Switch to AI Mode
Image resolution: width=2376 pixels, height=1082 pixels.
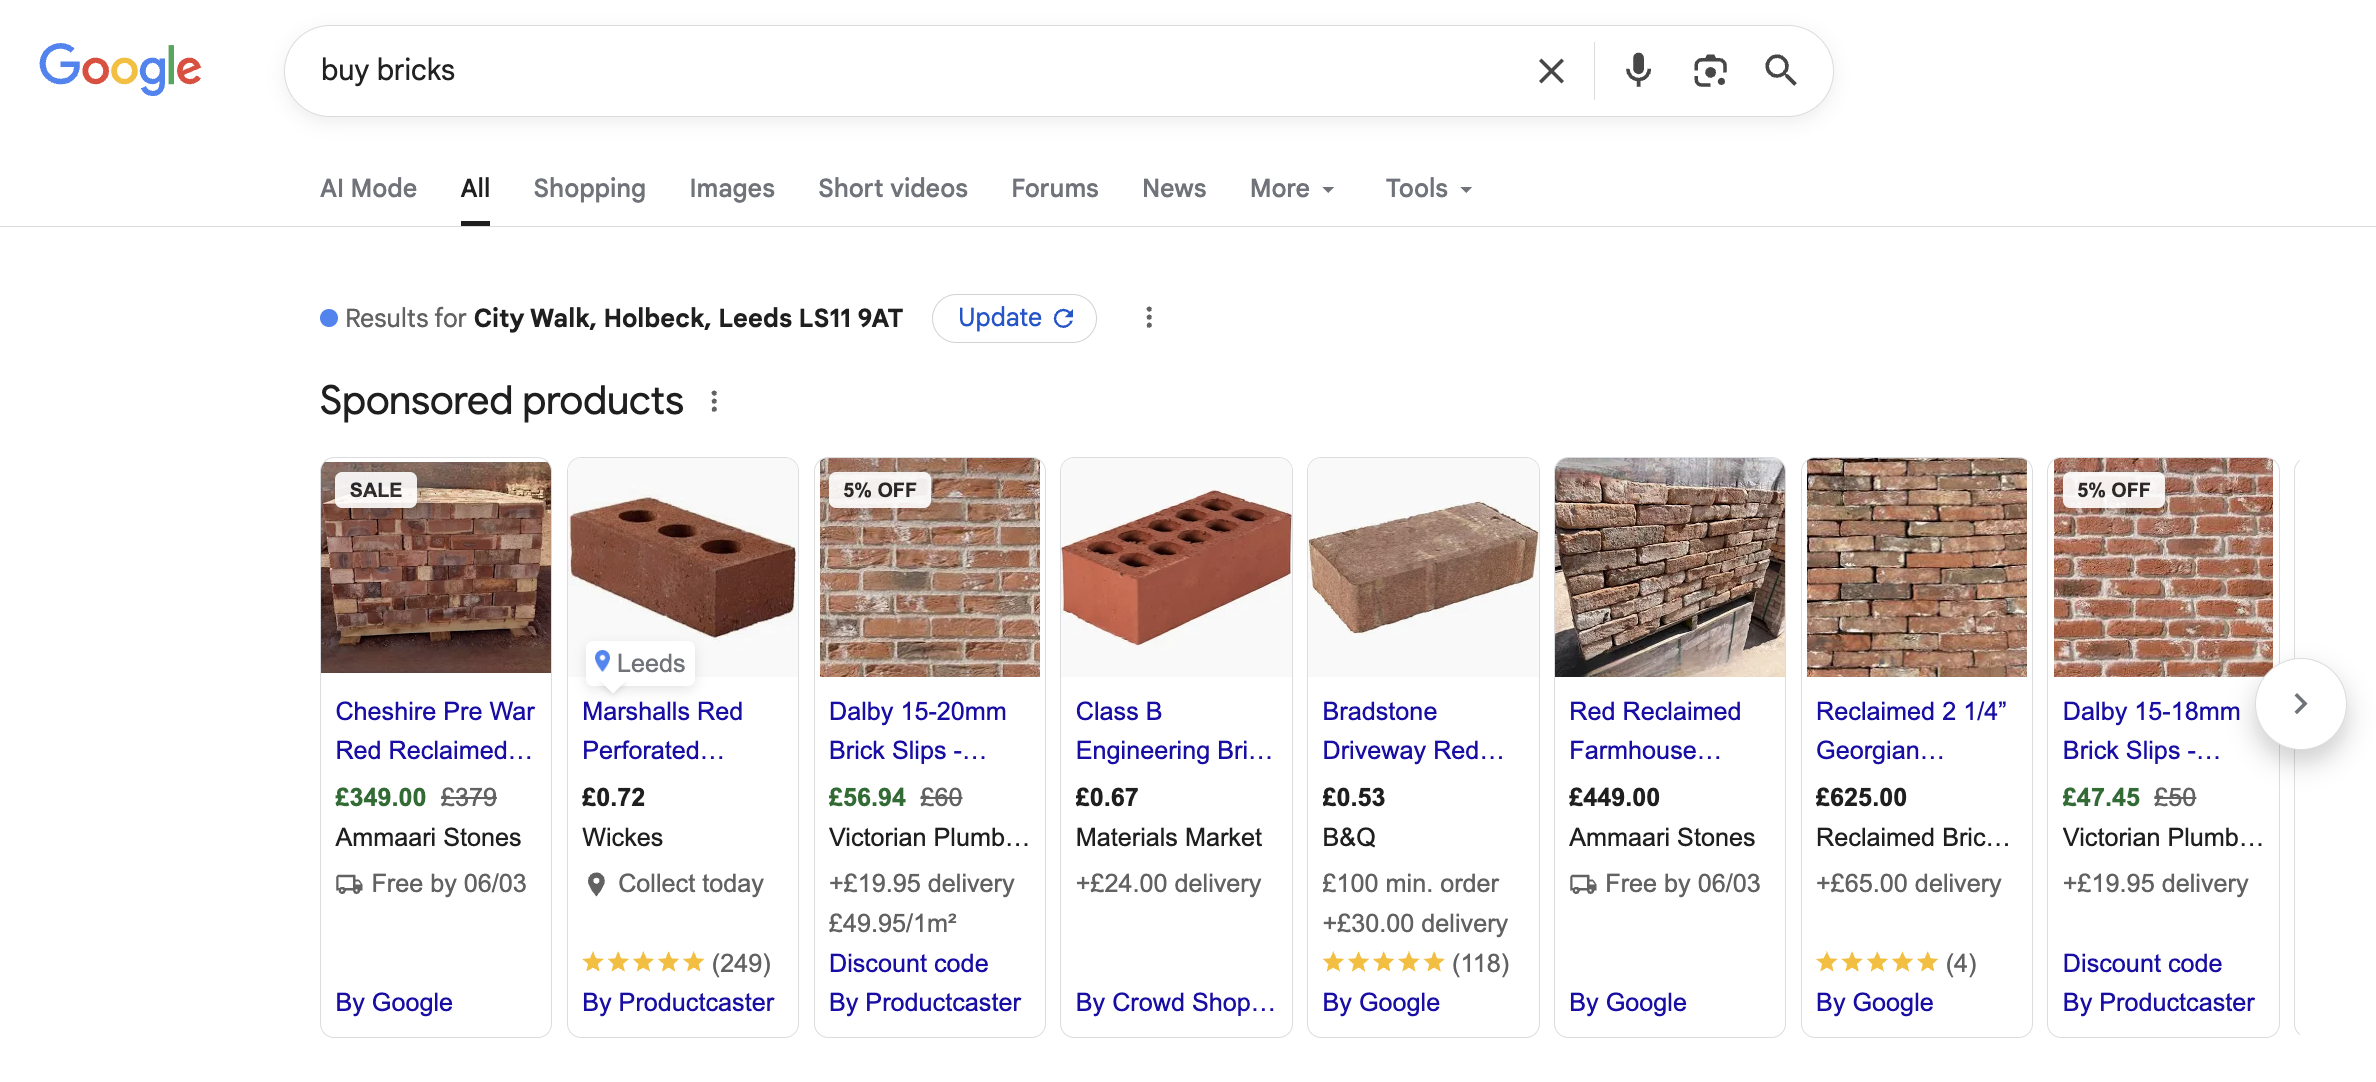click(x=367, y=188)
